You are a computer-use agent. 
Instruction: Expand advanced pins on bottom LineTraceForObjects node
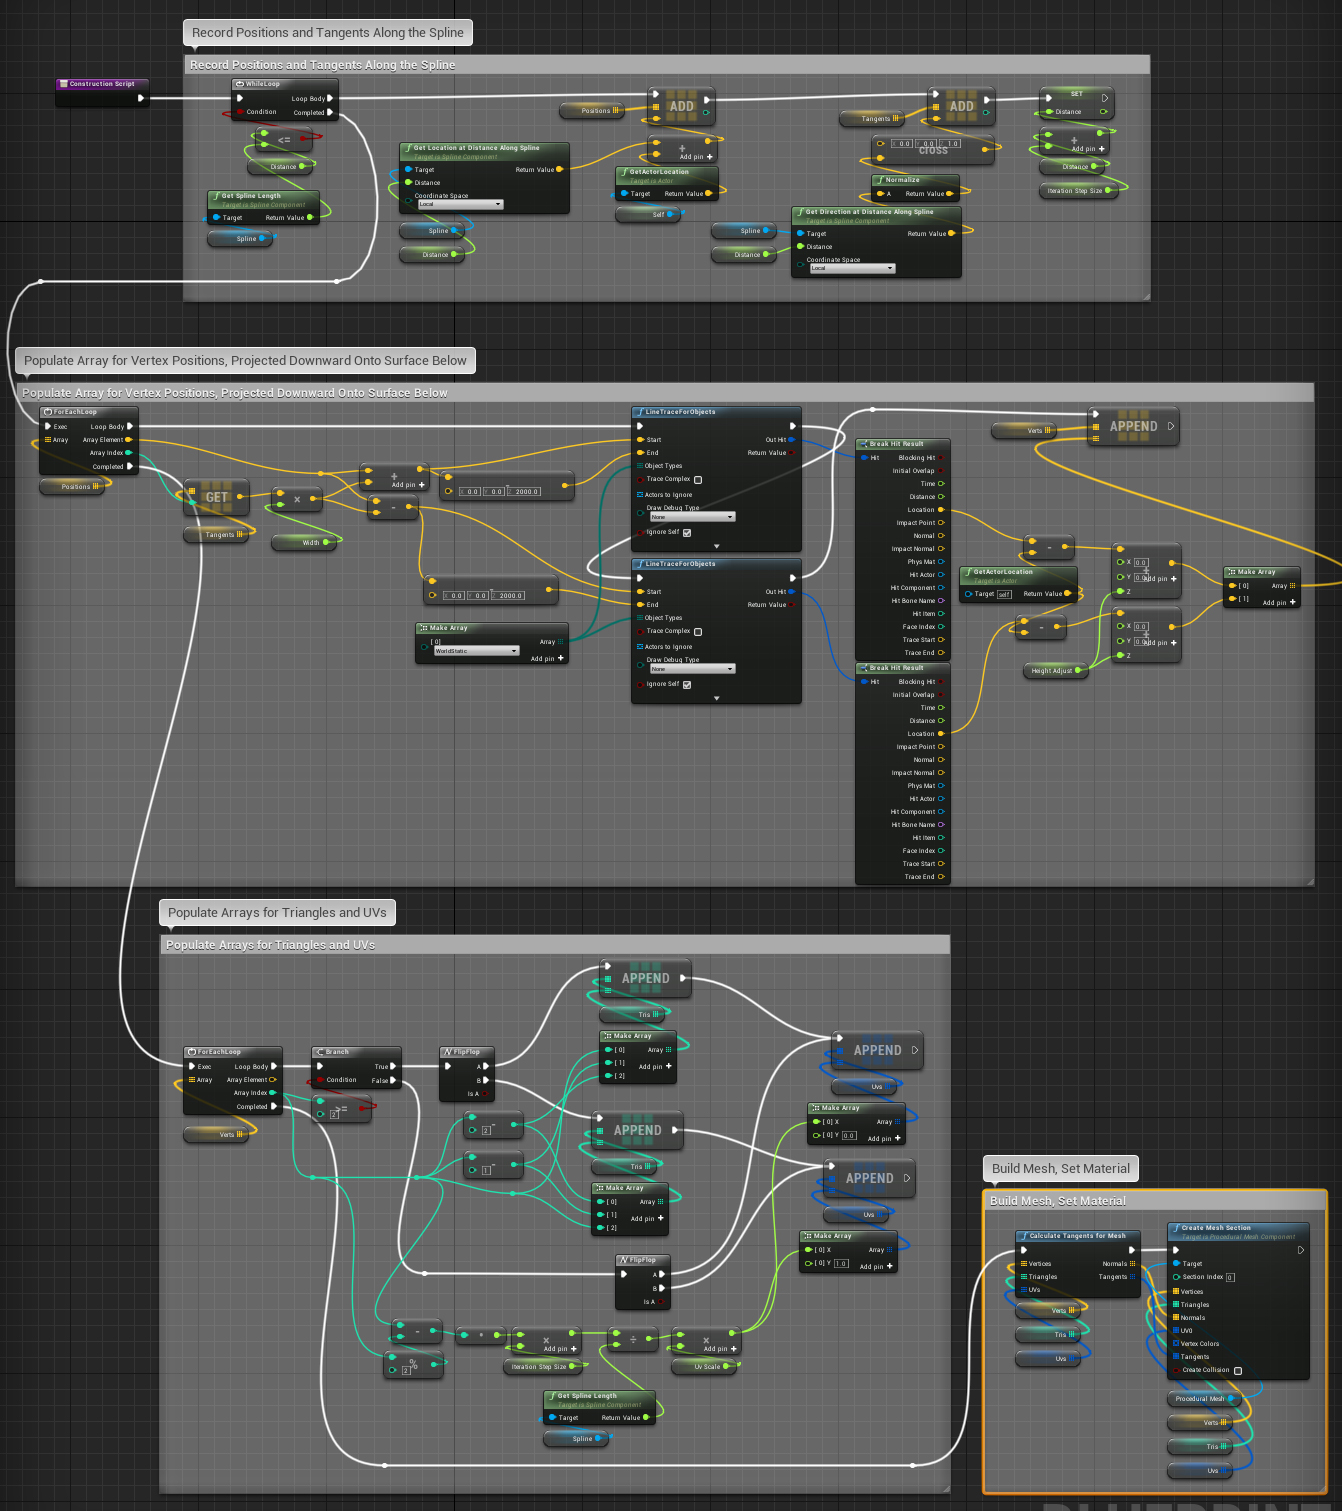coord(716,698)
